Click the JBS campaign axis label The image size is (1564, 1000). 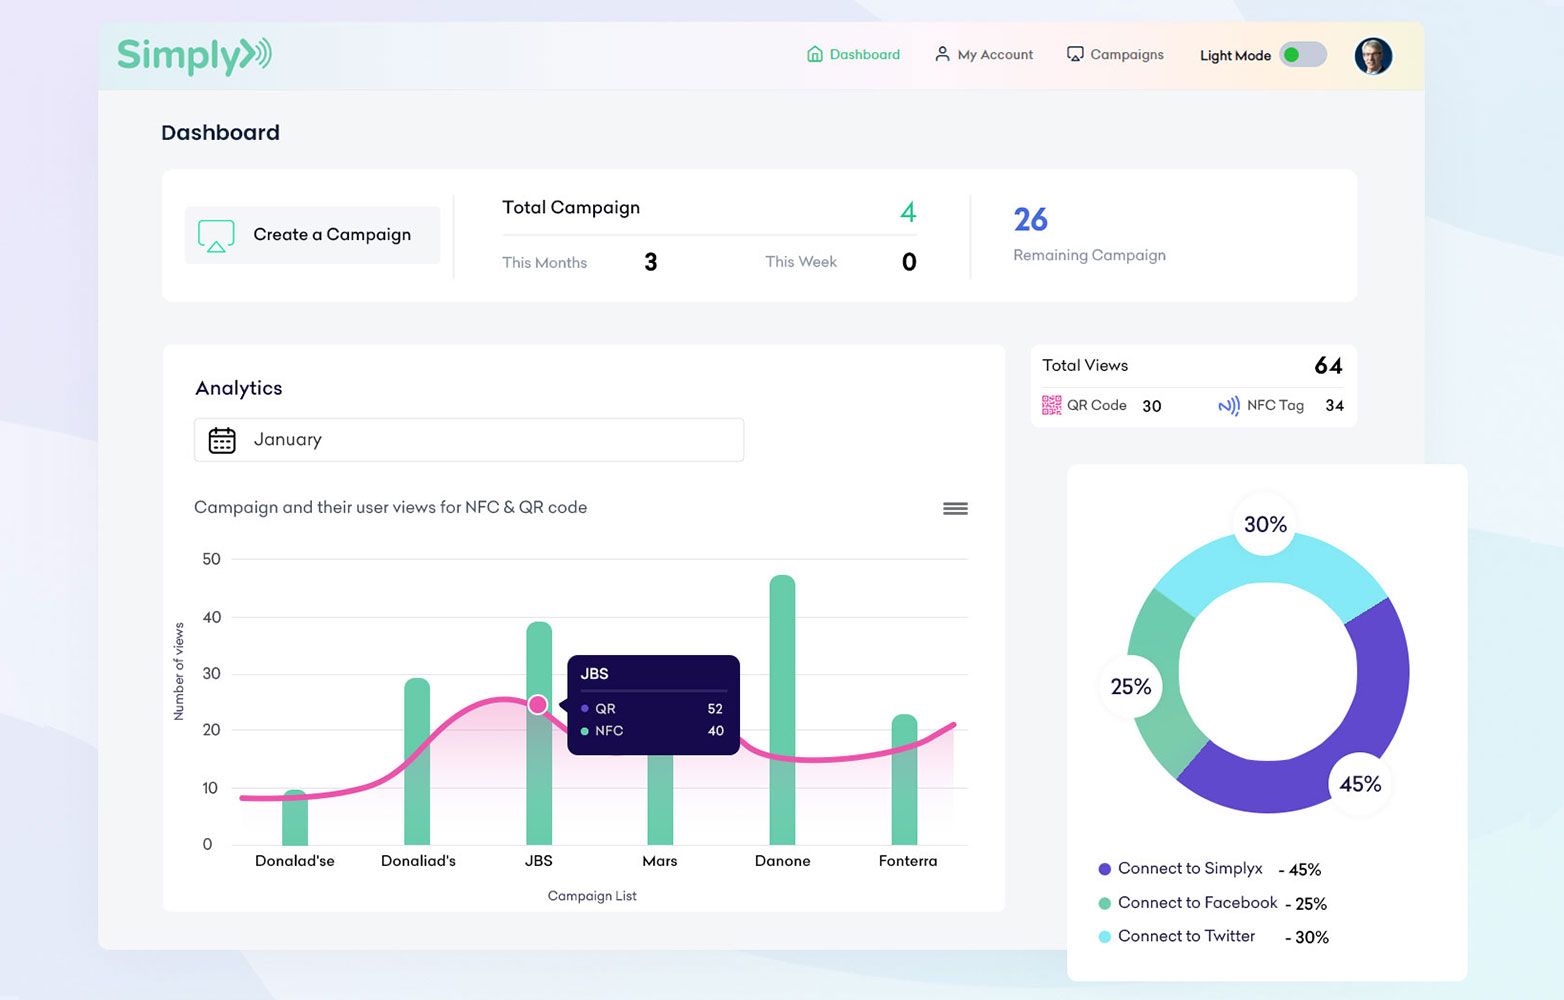pos(538,861)
